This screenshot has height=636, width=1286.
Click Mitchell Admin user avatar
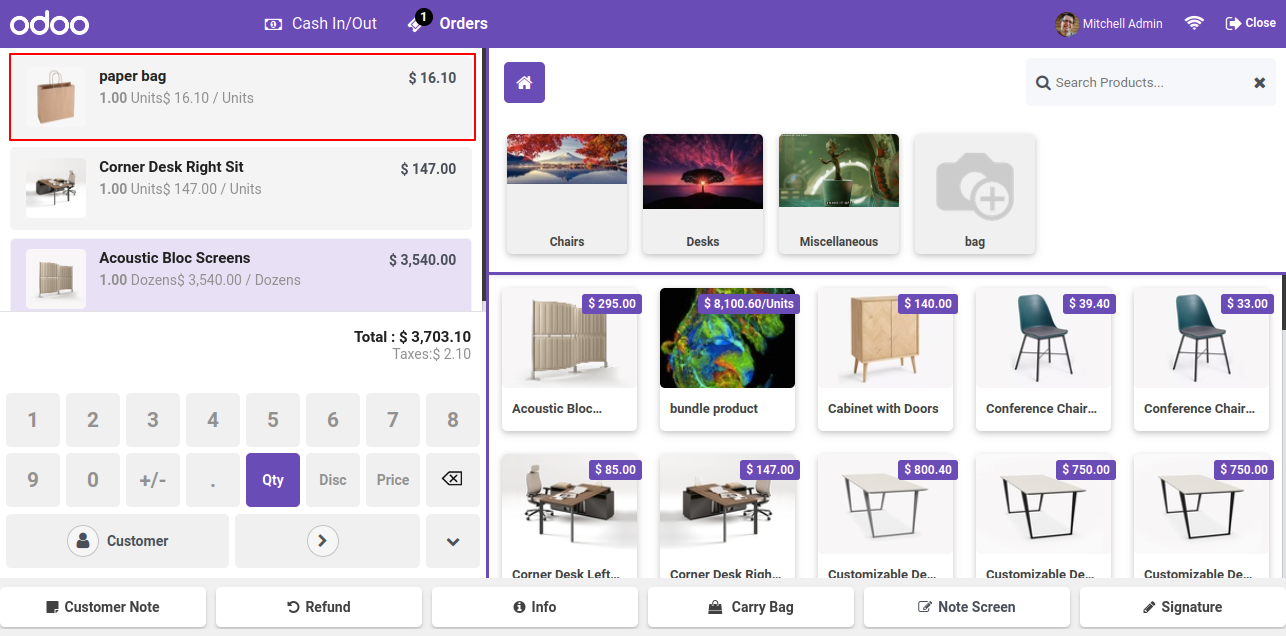pos(1067,23)
